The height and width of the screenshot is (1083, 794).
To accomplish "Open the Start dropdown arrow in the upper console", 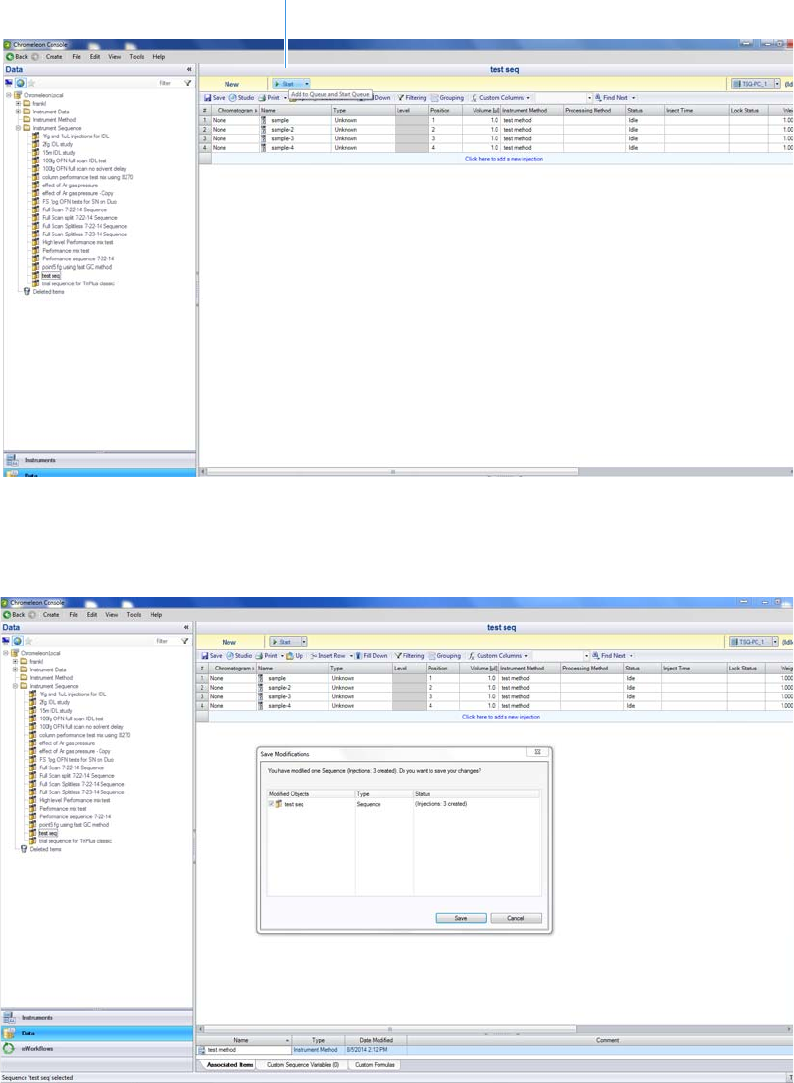I will [307, 84].
